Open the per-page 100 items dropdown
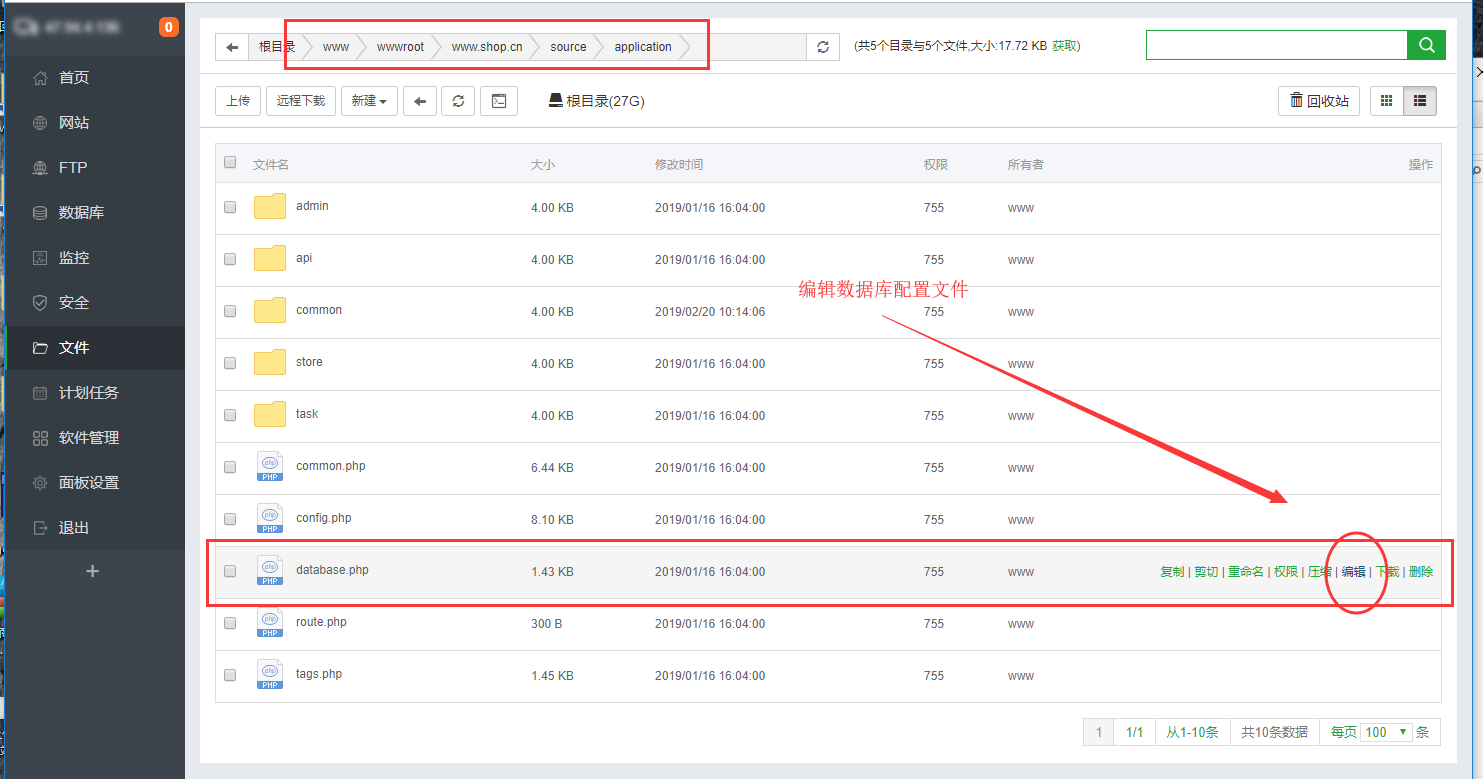Image resolution: width=1483 pixels, height=779 pixels. (x=1386, y=732)
